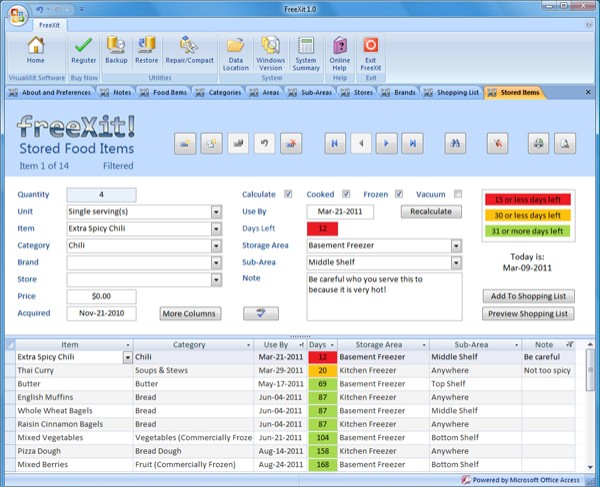Enable the Vacuum checkbox

coord(457,194)
